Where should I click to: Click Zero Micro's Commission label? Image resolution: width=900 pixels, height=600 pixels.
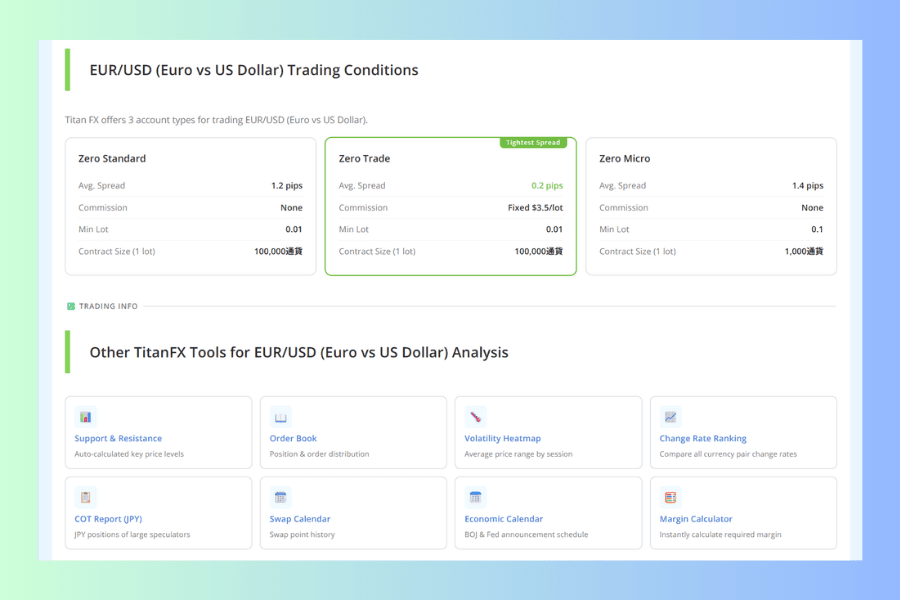tap(624, 207)
